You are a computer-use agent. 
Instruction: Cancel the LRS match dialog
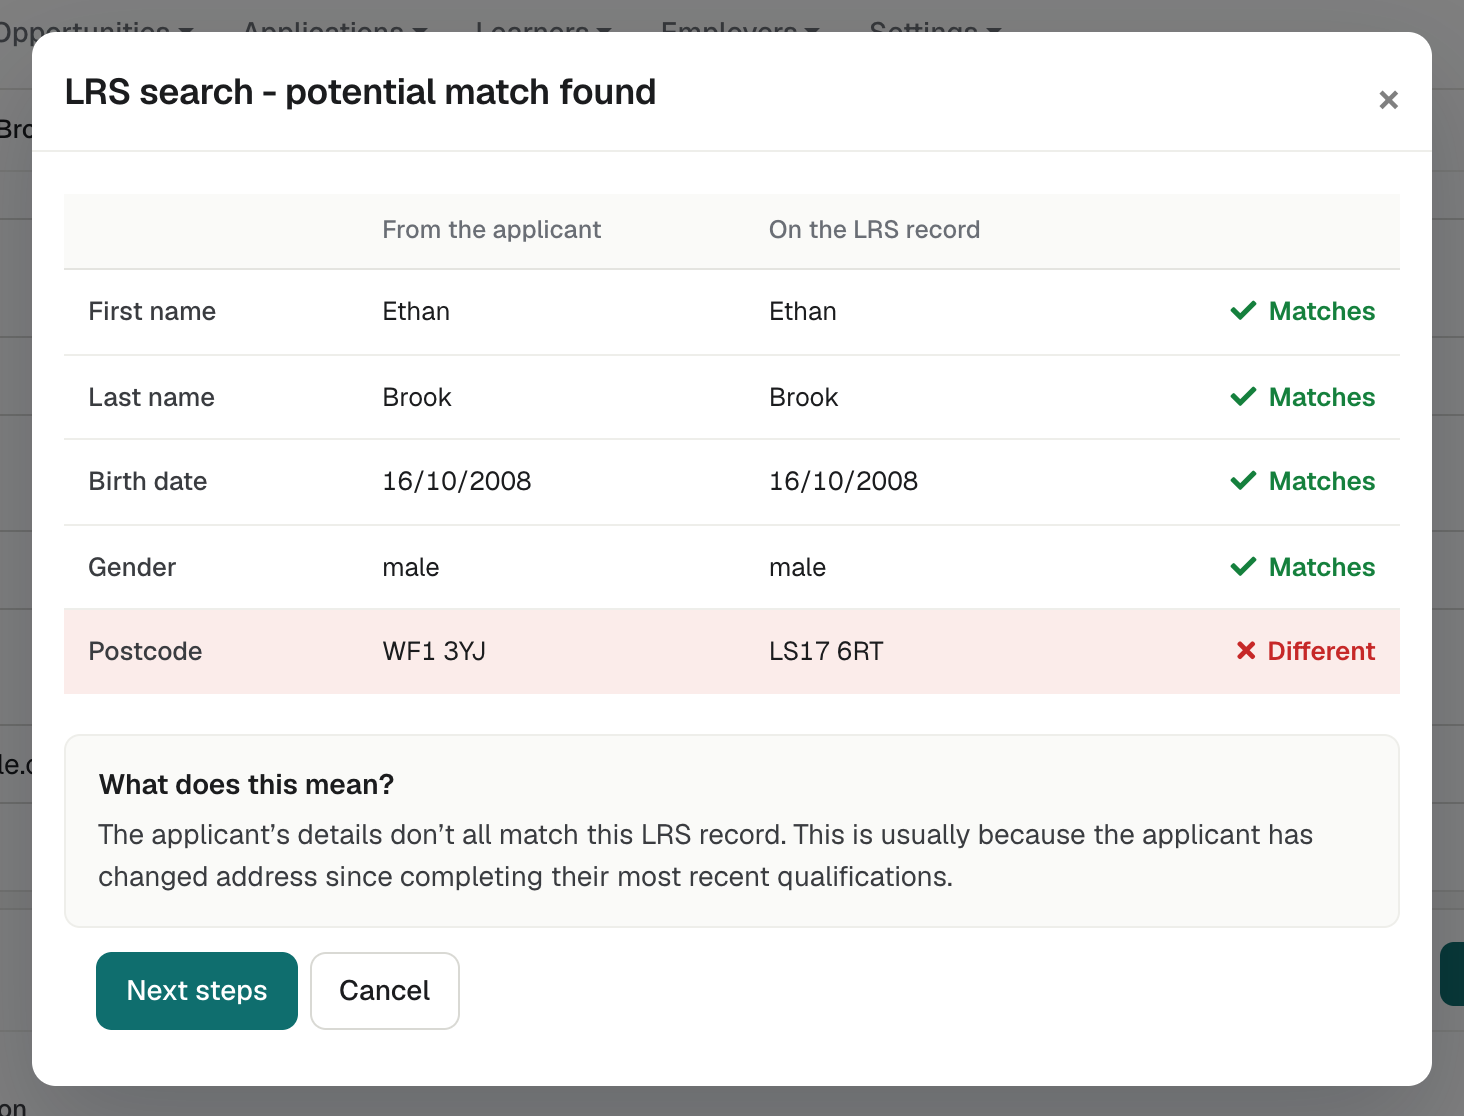coord(385,991)
